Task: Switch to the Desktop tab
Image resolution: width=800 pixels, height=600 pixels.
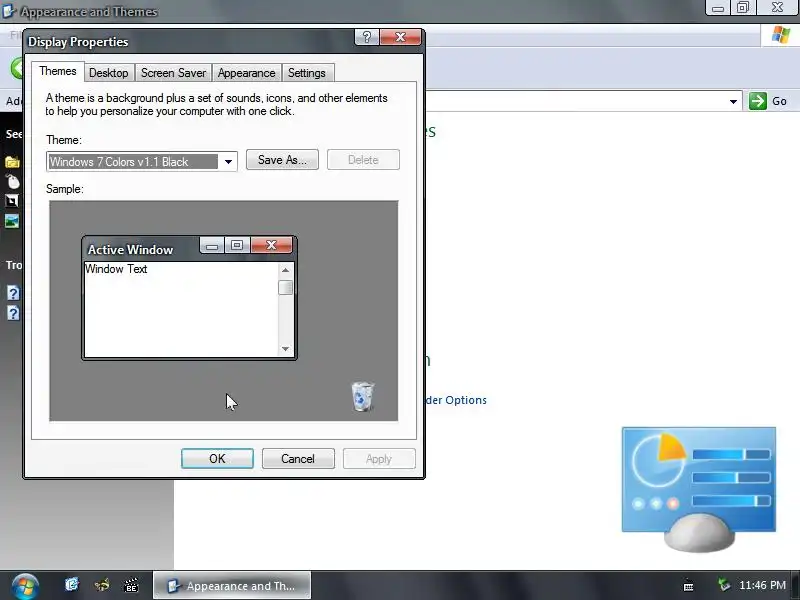Action: 109,73
